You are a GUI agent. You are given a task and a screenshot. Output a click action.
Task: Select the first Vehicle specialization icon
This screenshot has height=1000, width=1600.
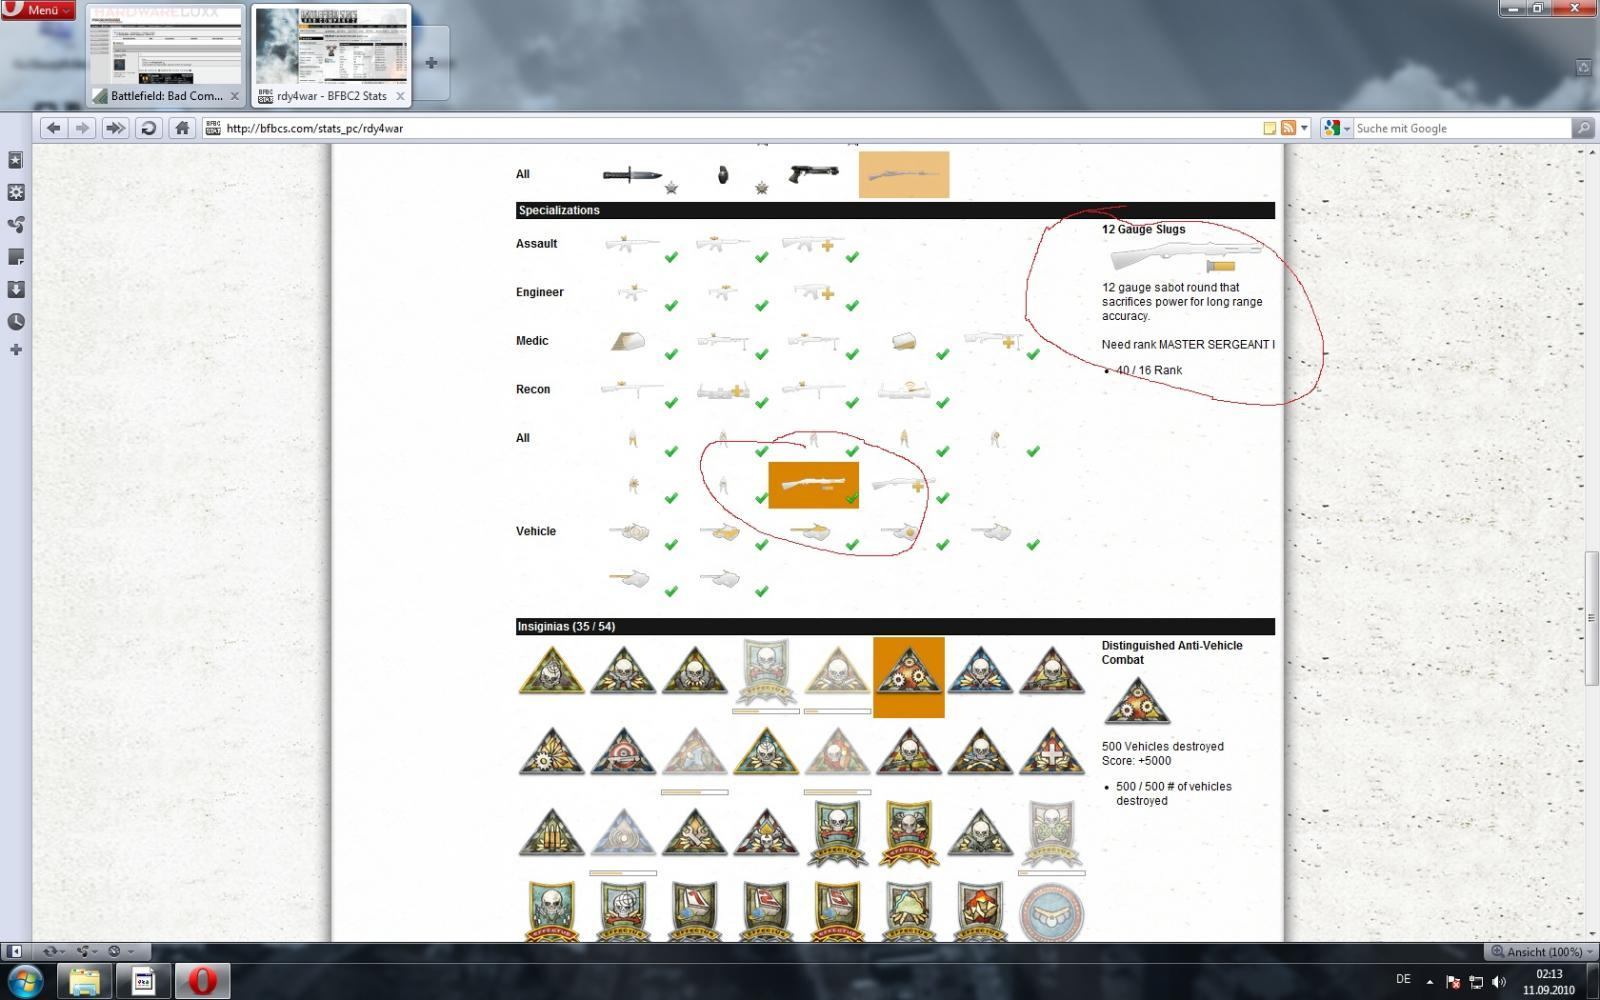(x=630, y=532)
